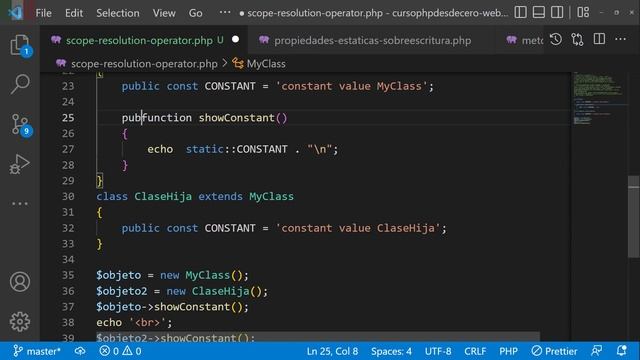Expand hidden menu bar items ellipsis

(x=225, y=13)
